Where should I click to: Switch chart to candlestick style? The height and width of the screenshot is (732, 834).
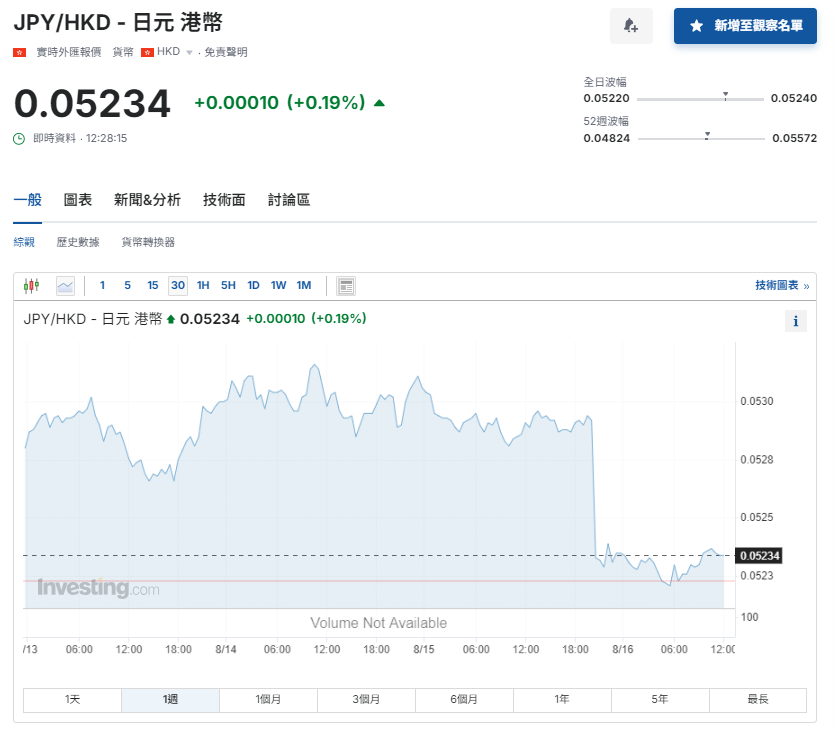click(x=30, y=285)
